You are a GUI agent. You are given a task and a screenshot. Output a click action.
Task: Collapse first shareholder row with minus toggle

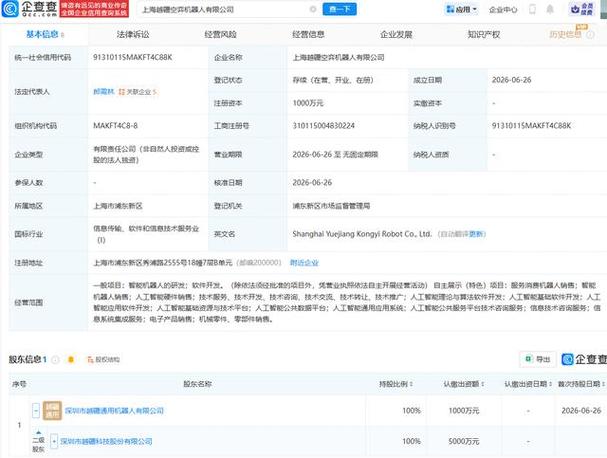coord(36,410)
